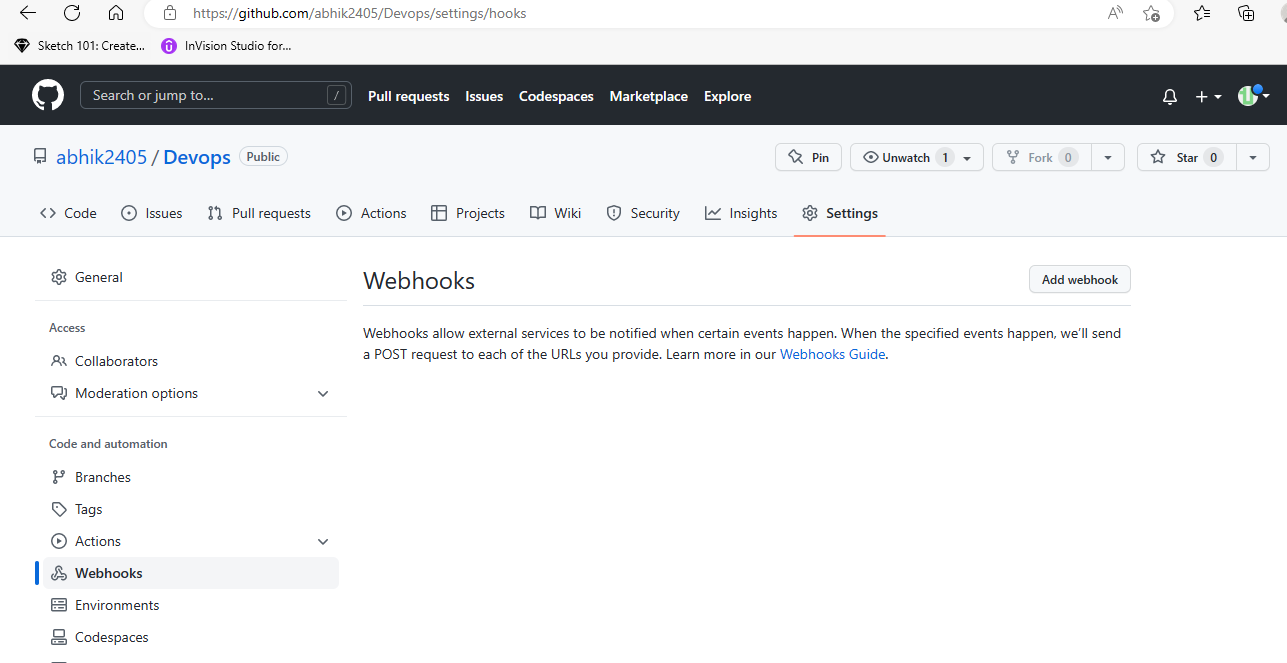
Task: Pin the repository
Action: (x=808, y=157)
